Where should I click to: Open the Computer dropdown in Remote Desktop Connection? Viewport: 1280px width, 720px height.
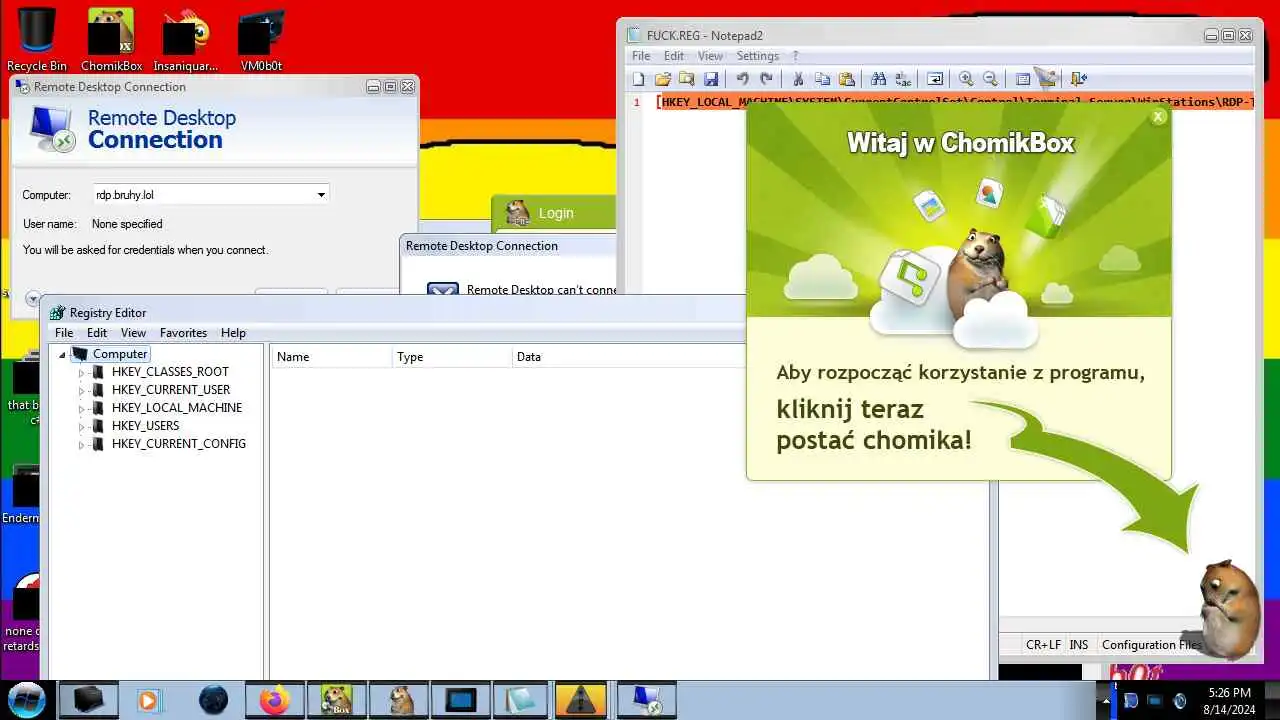click(x=321, y=195)
